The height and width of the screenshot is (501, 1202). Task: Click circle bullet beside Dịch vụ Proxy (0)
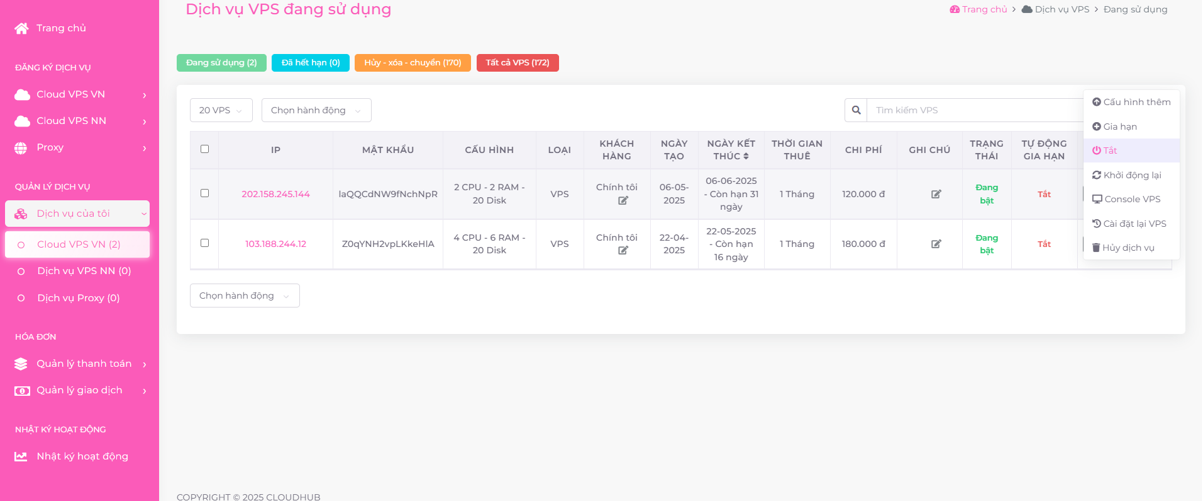point(21,298)
